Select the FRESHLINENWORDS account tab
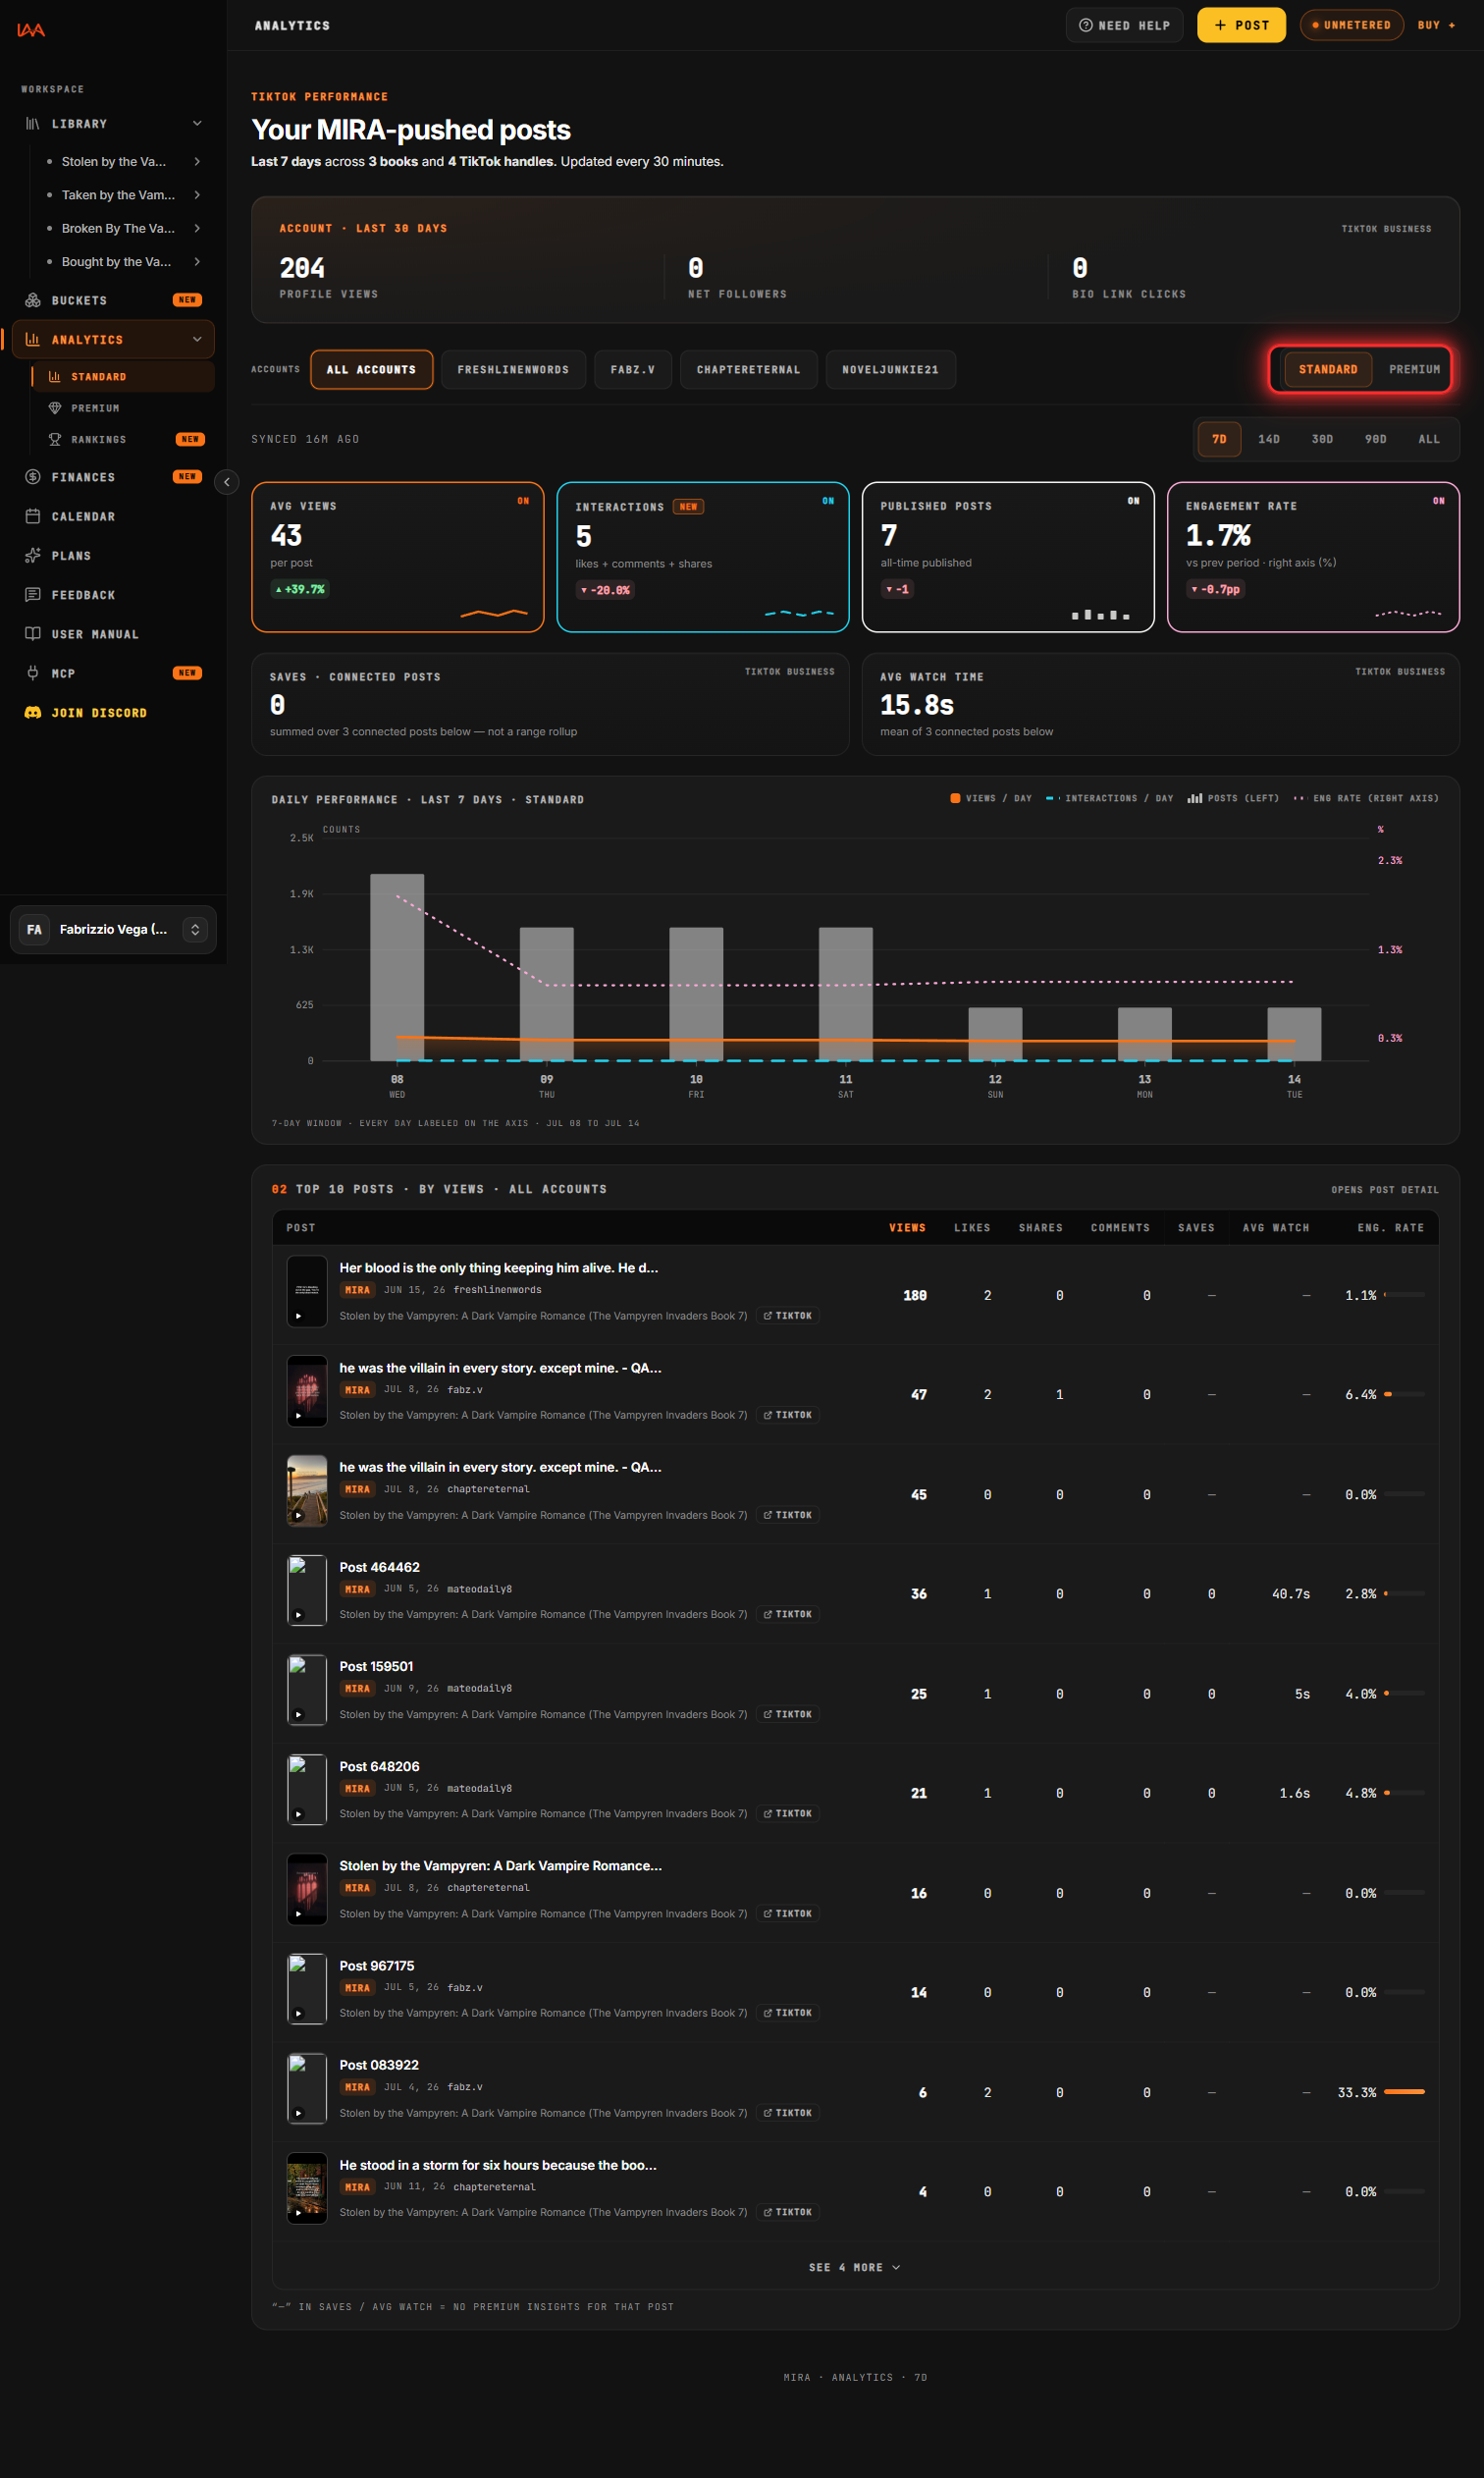Viewport: 1484px width, 2478px height. point(513,369)
